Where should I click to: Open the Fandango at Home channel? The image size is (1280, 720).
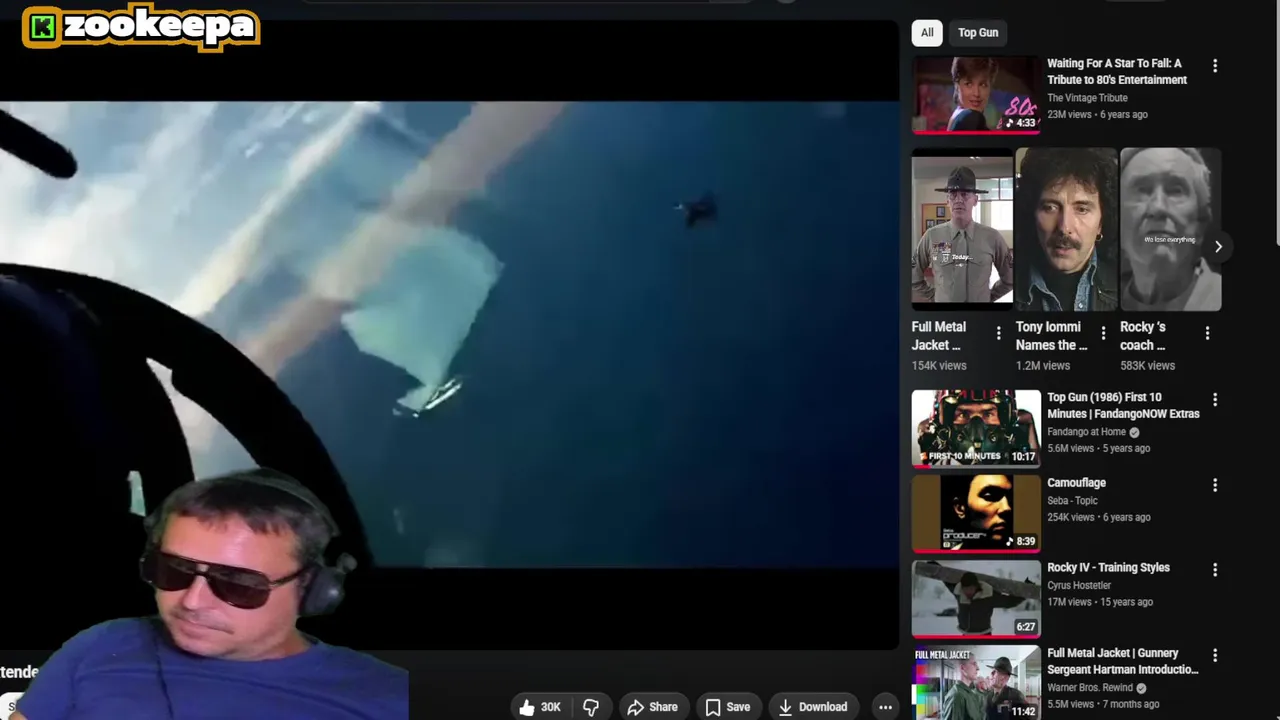coord(1086,432)
